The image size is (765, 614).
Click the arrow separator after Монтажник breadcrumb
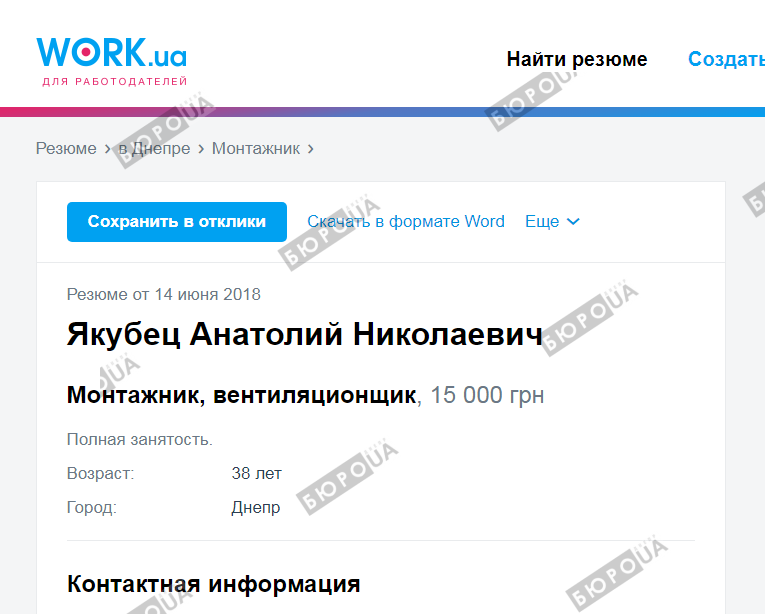click(310, 148)
